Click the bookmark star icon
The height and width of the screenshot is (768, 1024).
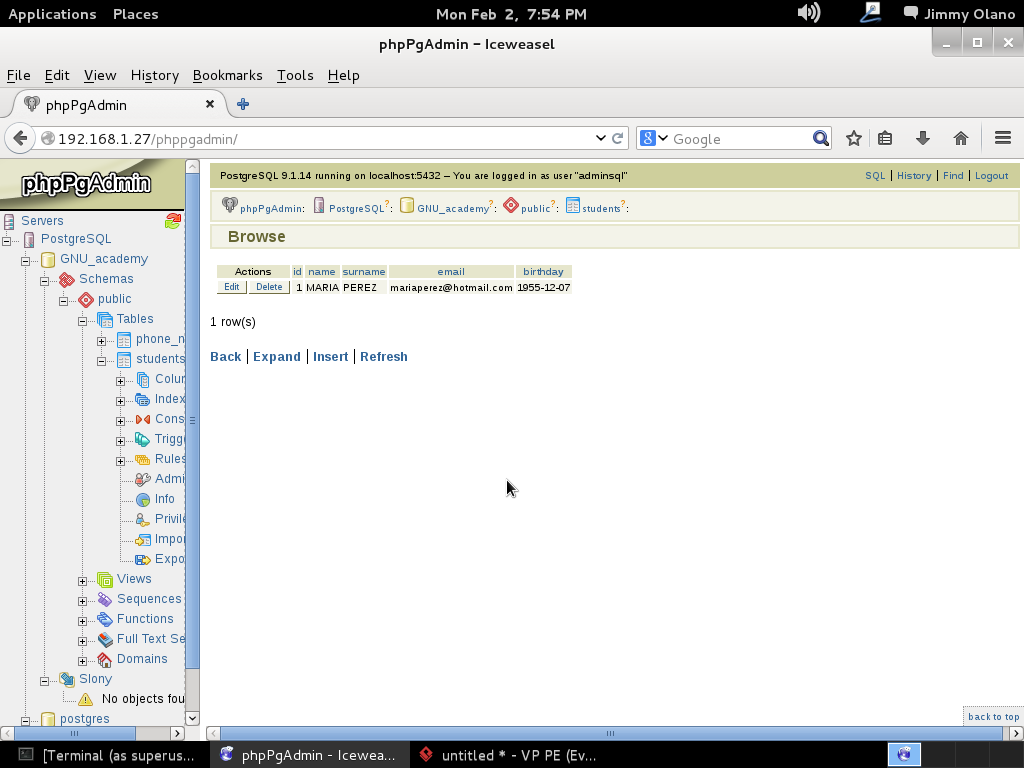click(x=853, y=139)
